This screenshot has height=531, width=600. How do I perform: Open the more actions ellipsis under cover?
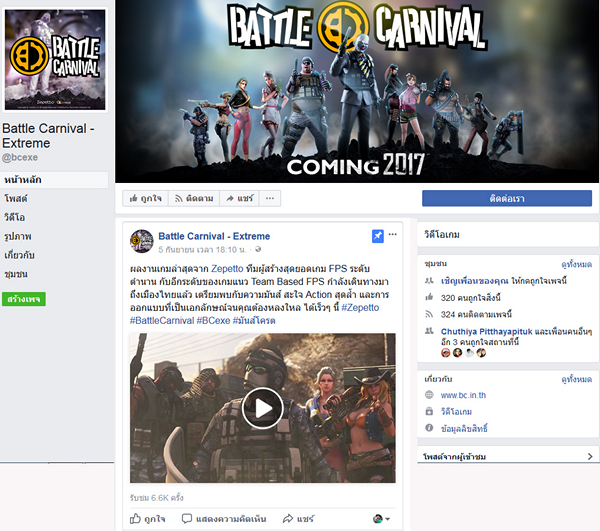tap(269, 199)
